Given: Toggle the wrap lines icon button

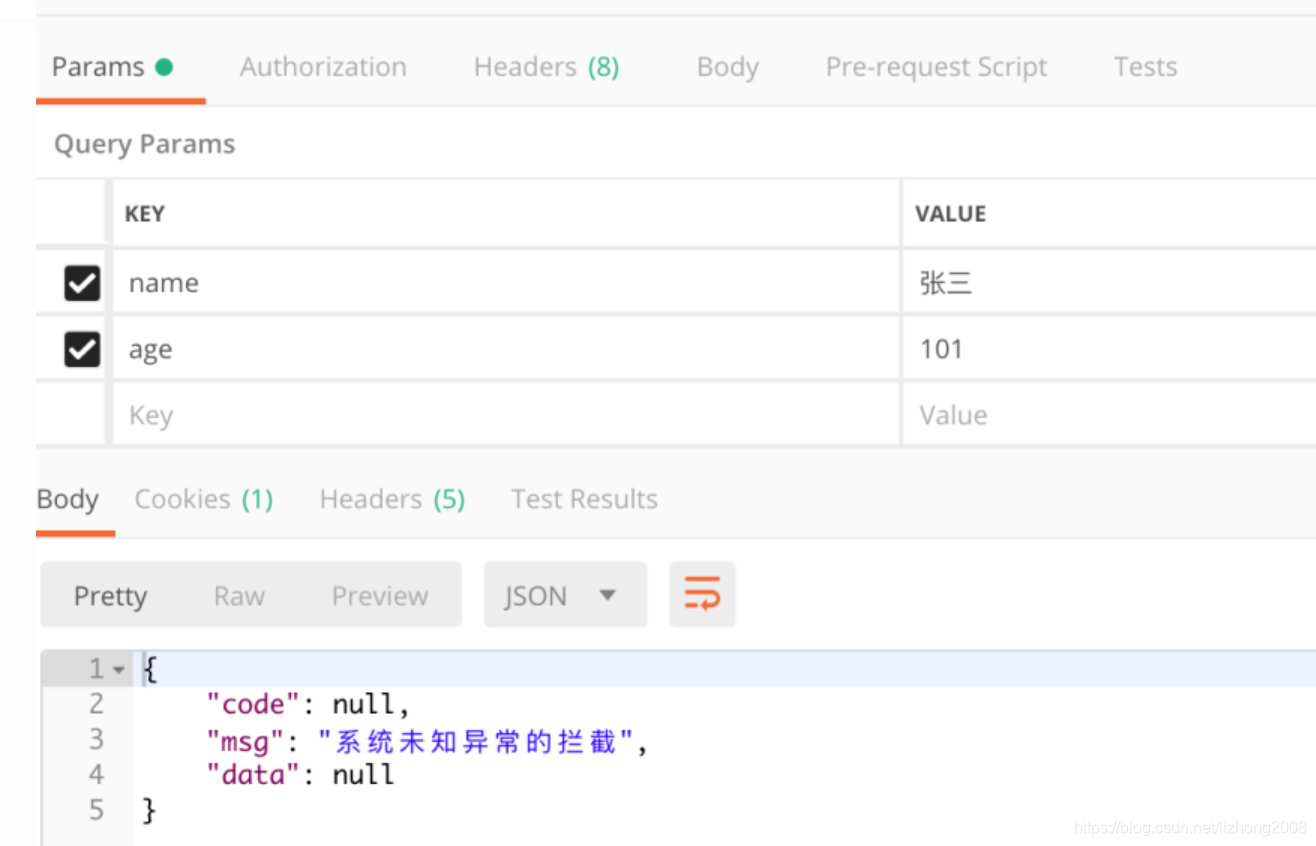Looking at the screenshot, I should pos(702,594).
